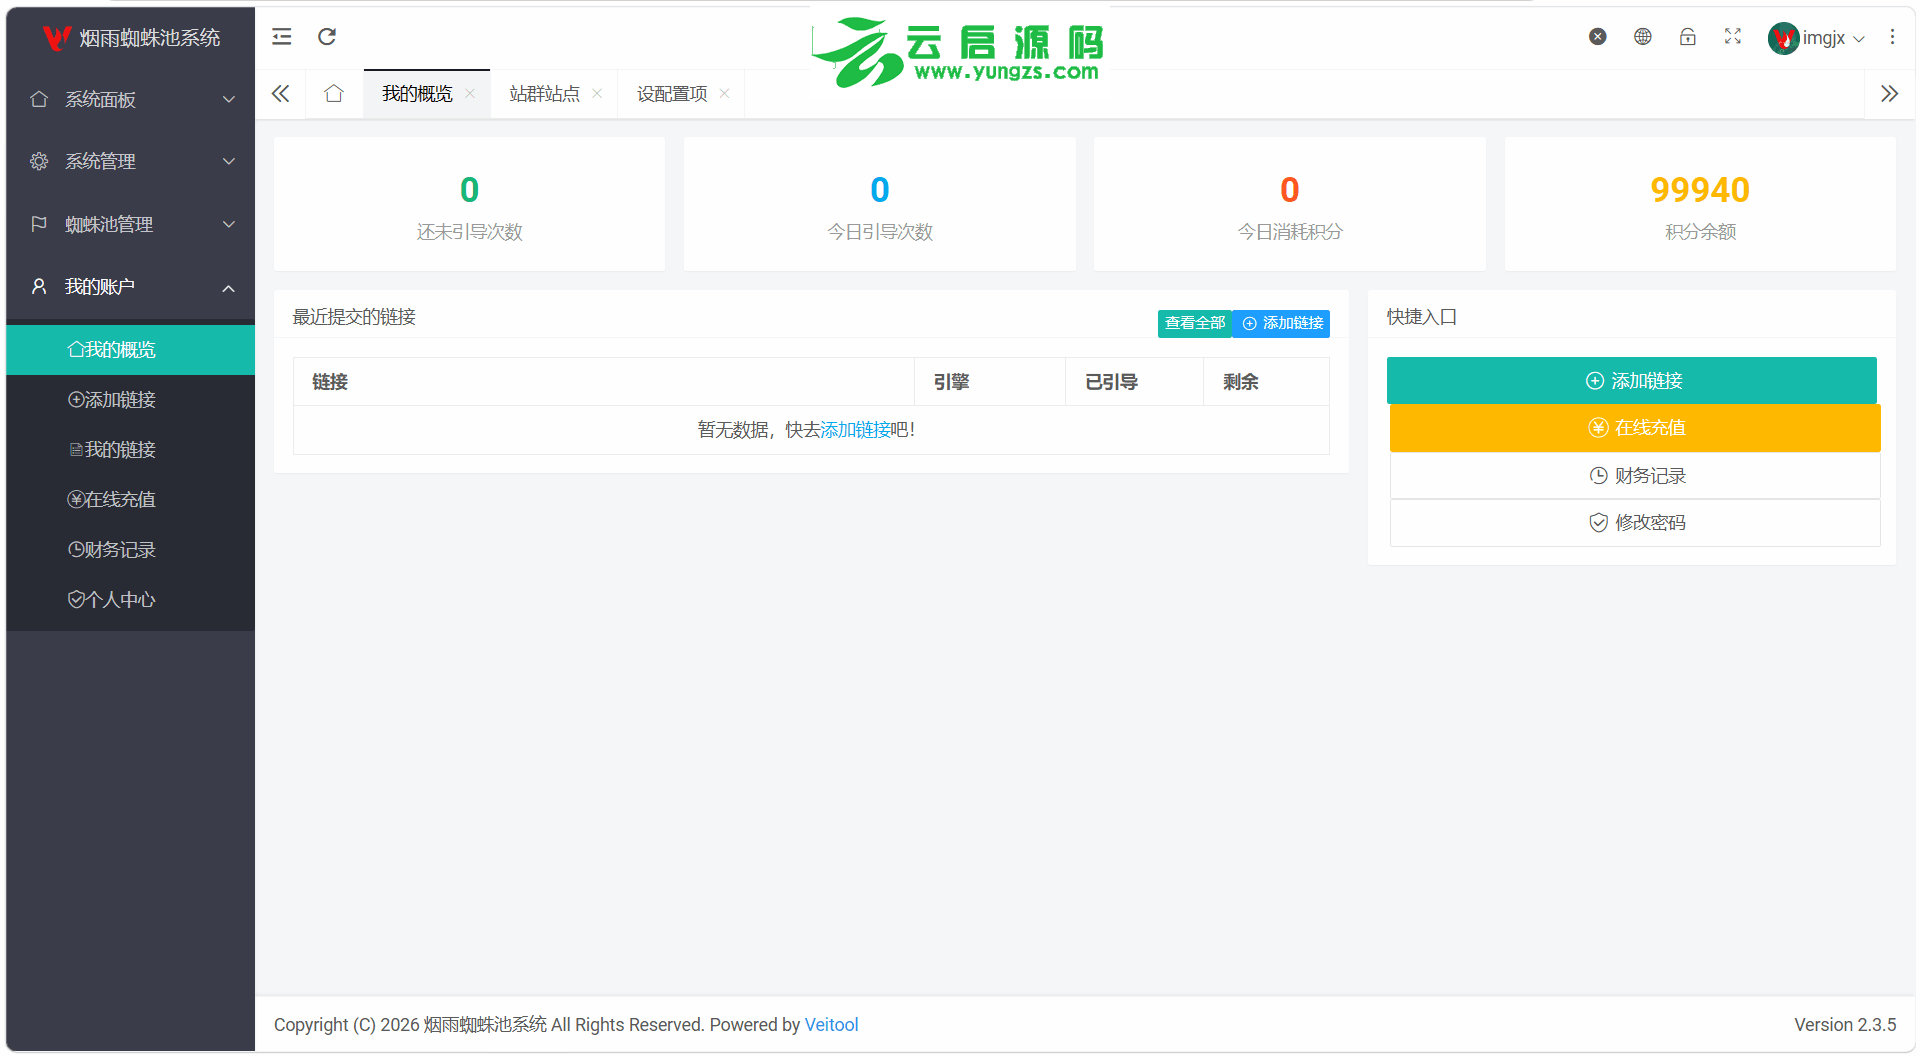Follow the 添加链接 link in empty table

pyautogui.click(x=855, y=430)
